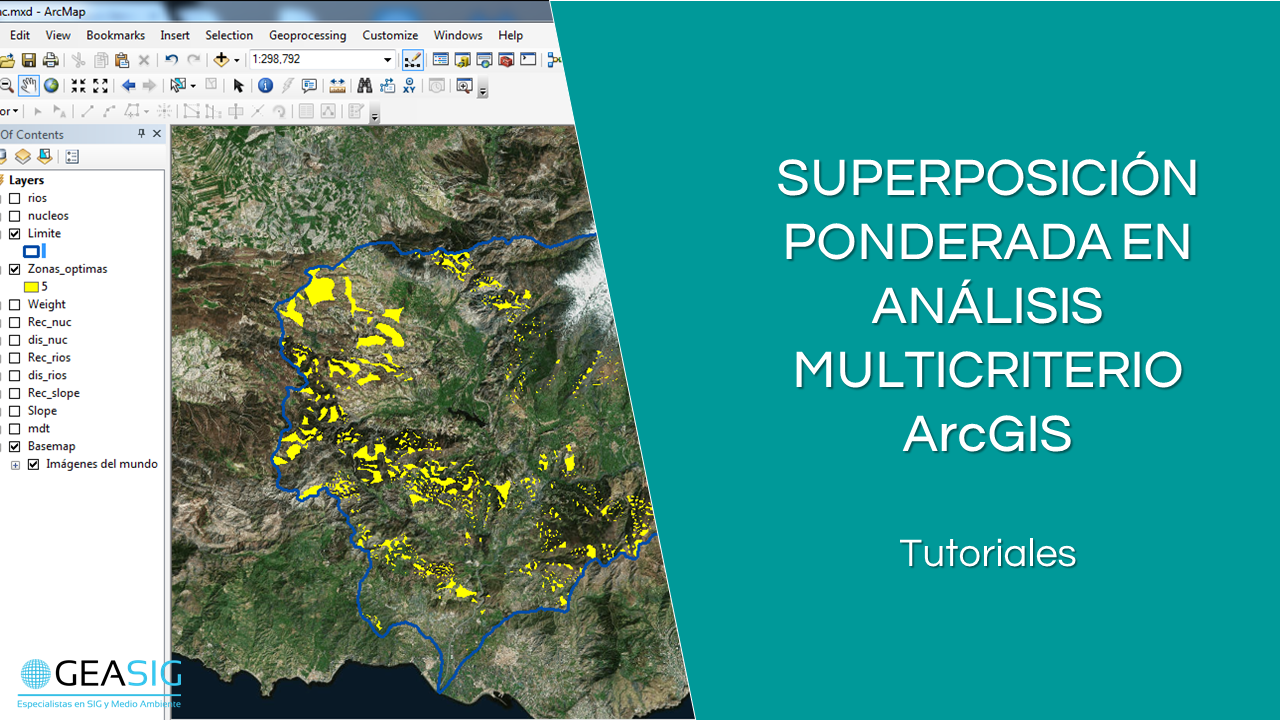Open the Add Data dropdown arrow
Image resolution: width=1280 pixels, height=720 pixels.
click(x=237, y=61)
